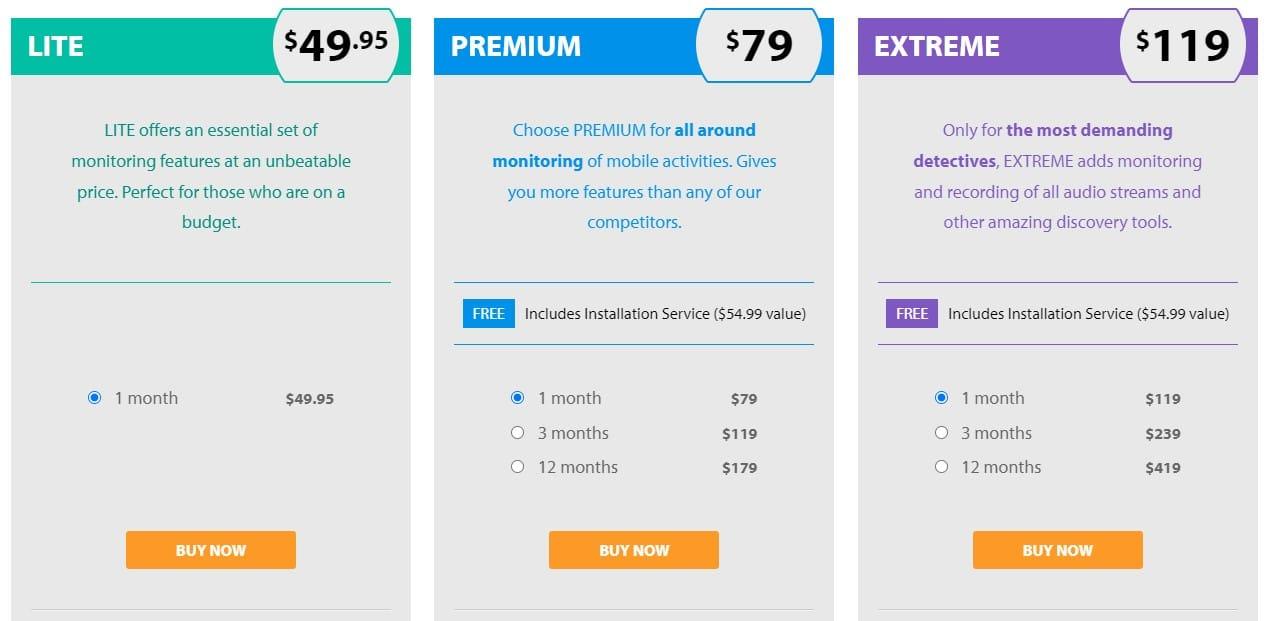This screenshot has height=621, width=1267.
Task: Select the 12 months option in PREMIUM plan
Action: coord(517,466)
